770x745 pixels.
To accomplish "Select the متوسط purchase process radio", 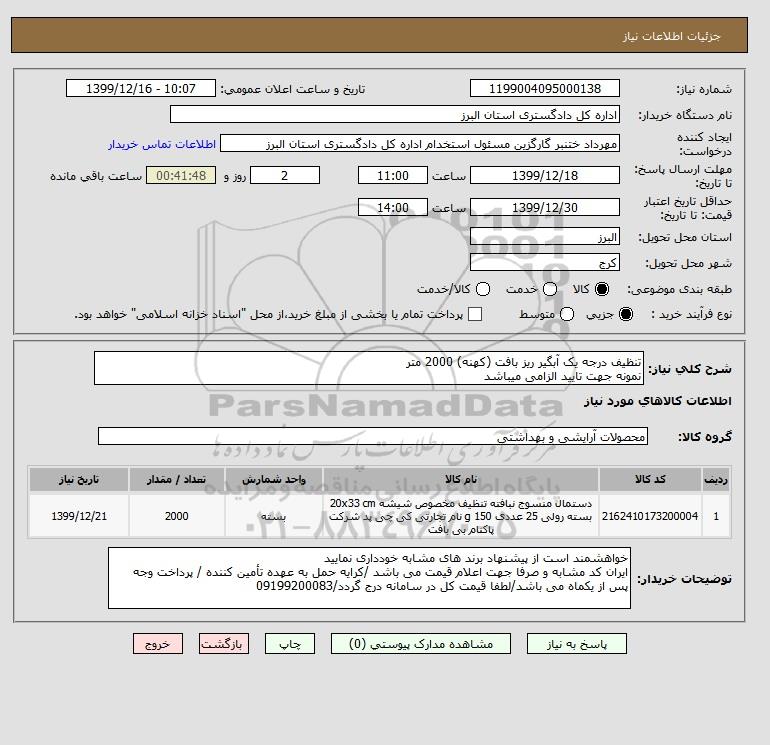I will pyautogui.click(x=567, y=314).
